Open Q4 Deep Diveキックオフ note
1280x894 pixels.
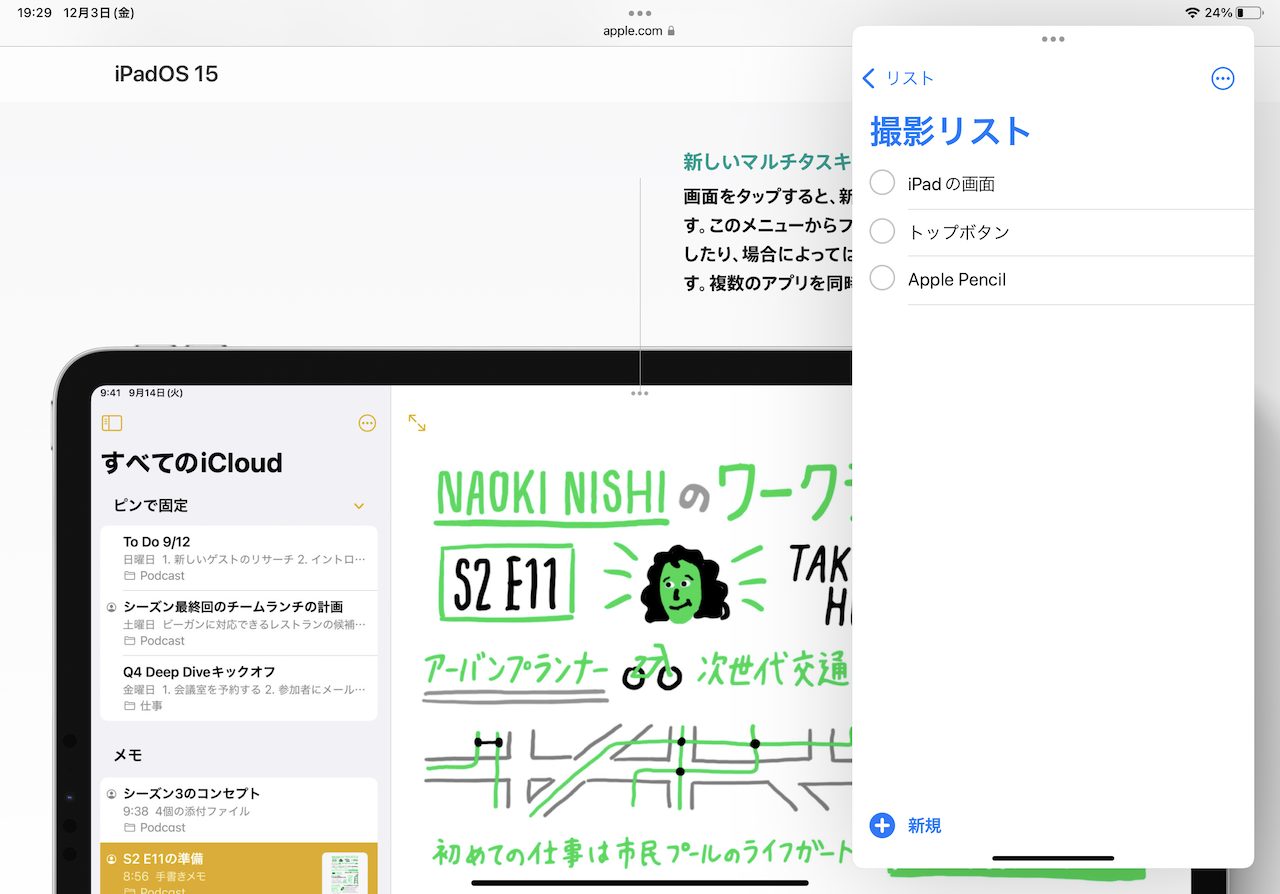pyautogui.click(x=239, y=688)
